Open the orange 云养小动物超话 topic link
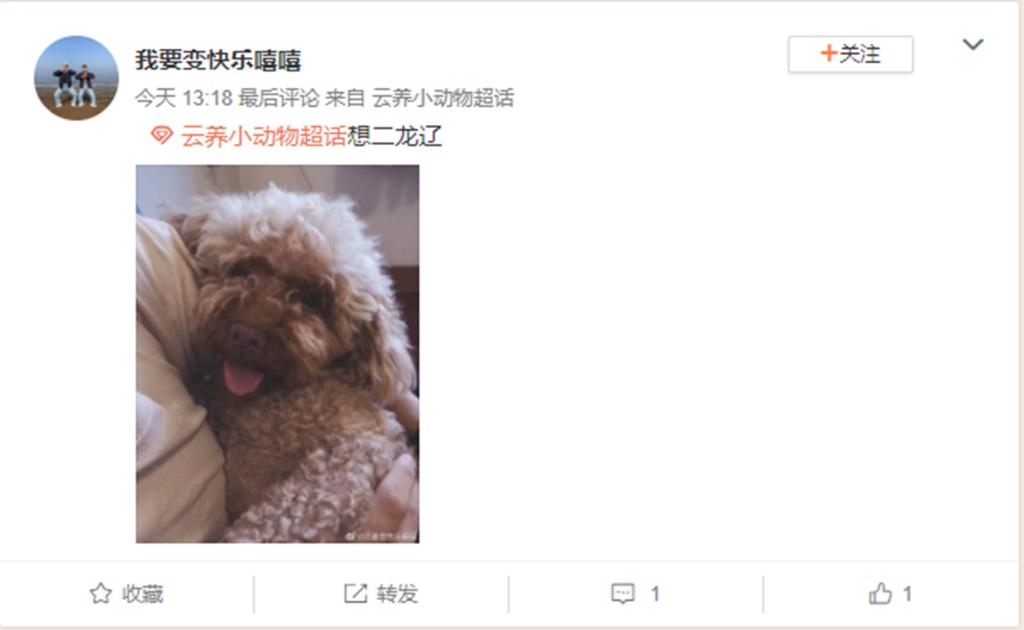 pos(263,136)
